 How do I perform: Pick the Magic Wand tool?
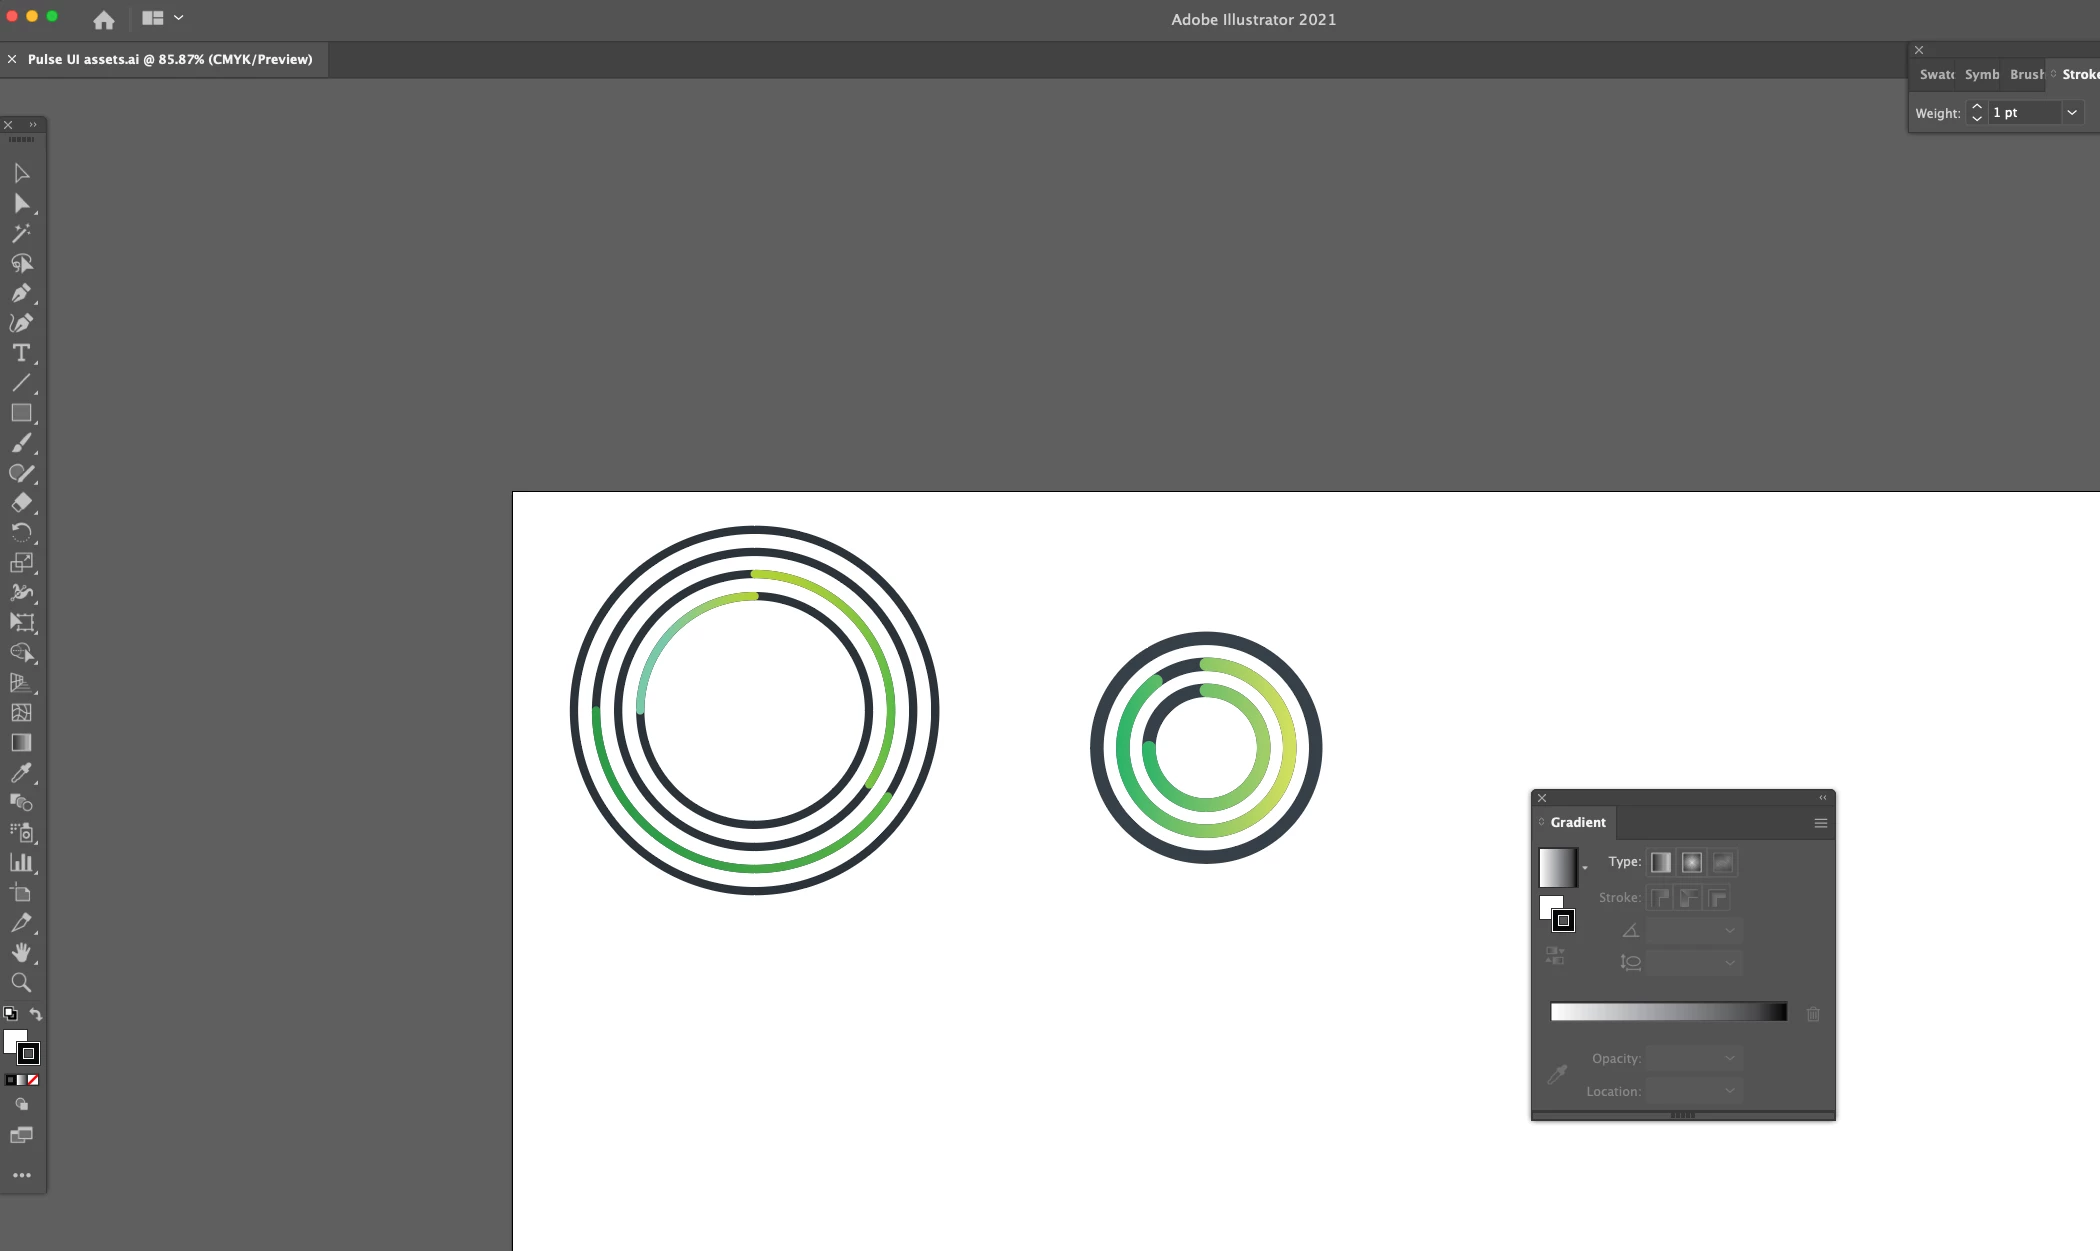pos(21,233)
